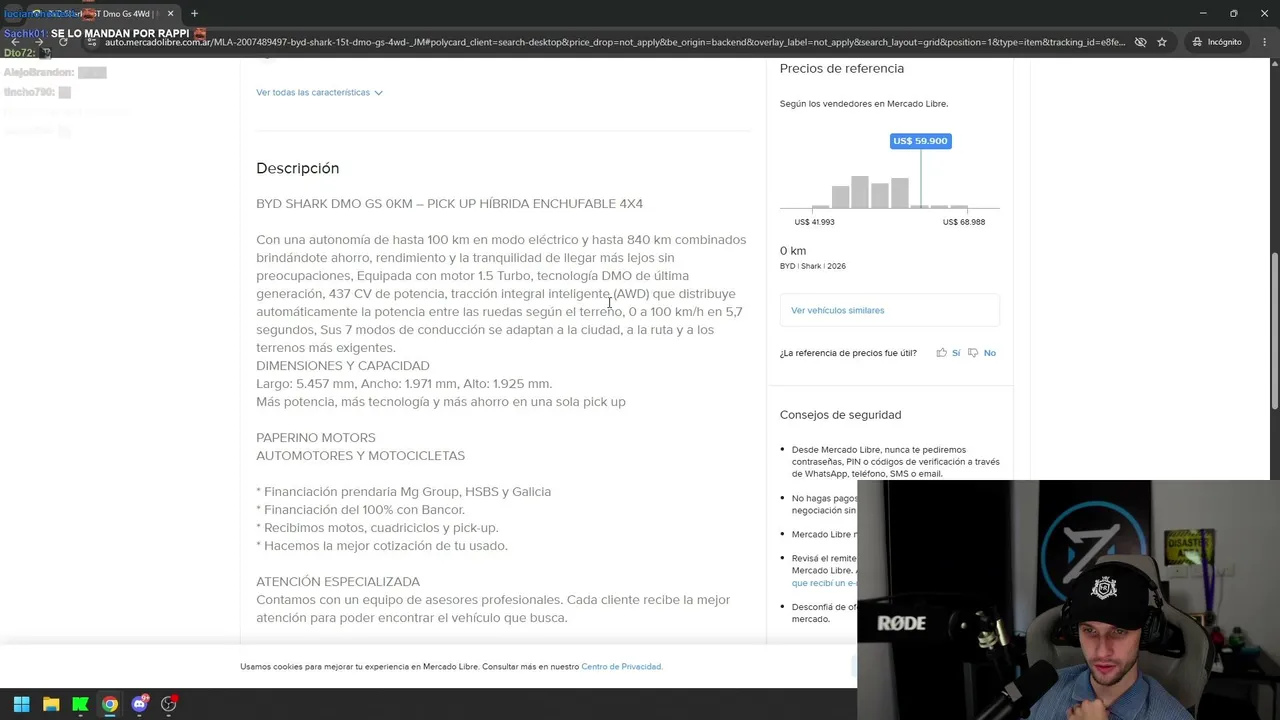Screen dimensions: 1280x720
Task: Click the 'Descripción' heading
Action: click(x=297, y=168)
